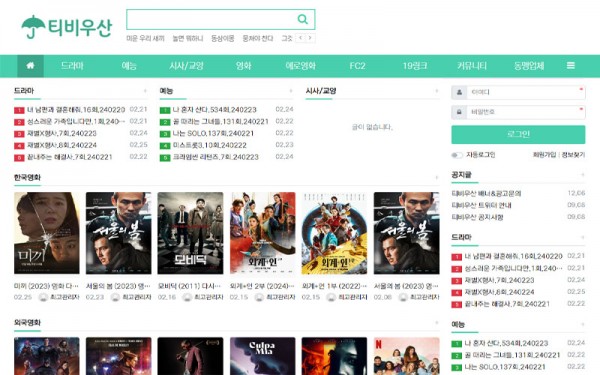Viewport: 600px width, 375px height.
Task: Open the hamburger menu icon
Action: (571, 65)
